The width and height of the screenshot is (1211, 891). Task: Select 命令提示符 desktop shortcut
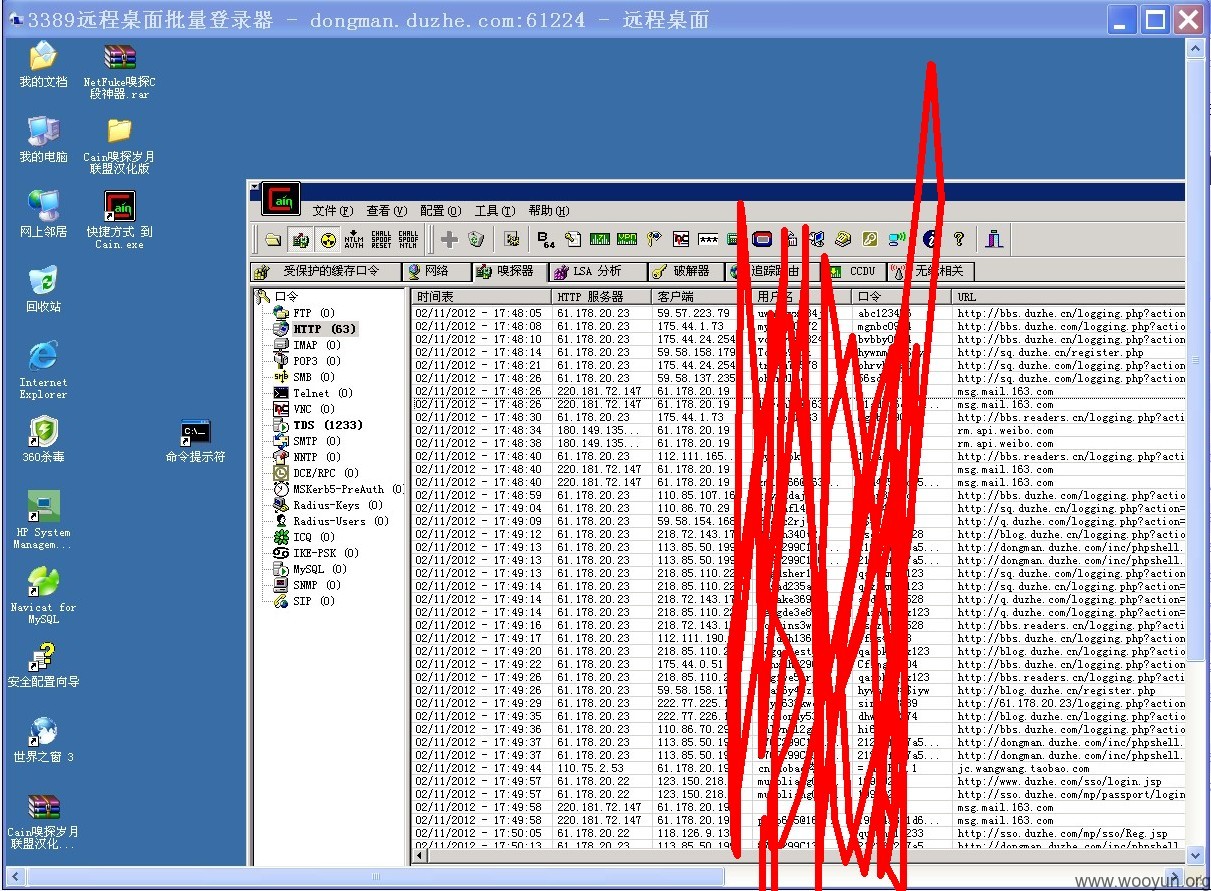[195, 440]
